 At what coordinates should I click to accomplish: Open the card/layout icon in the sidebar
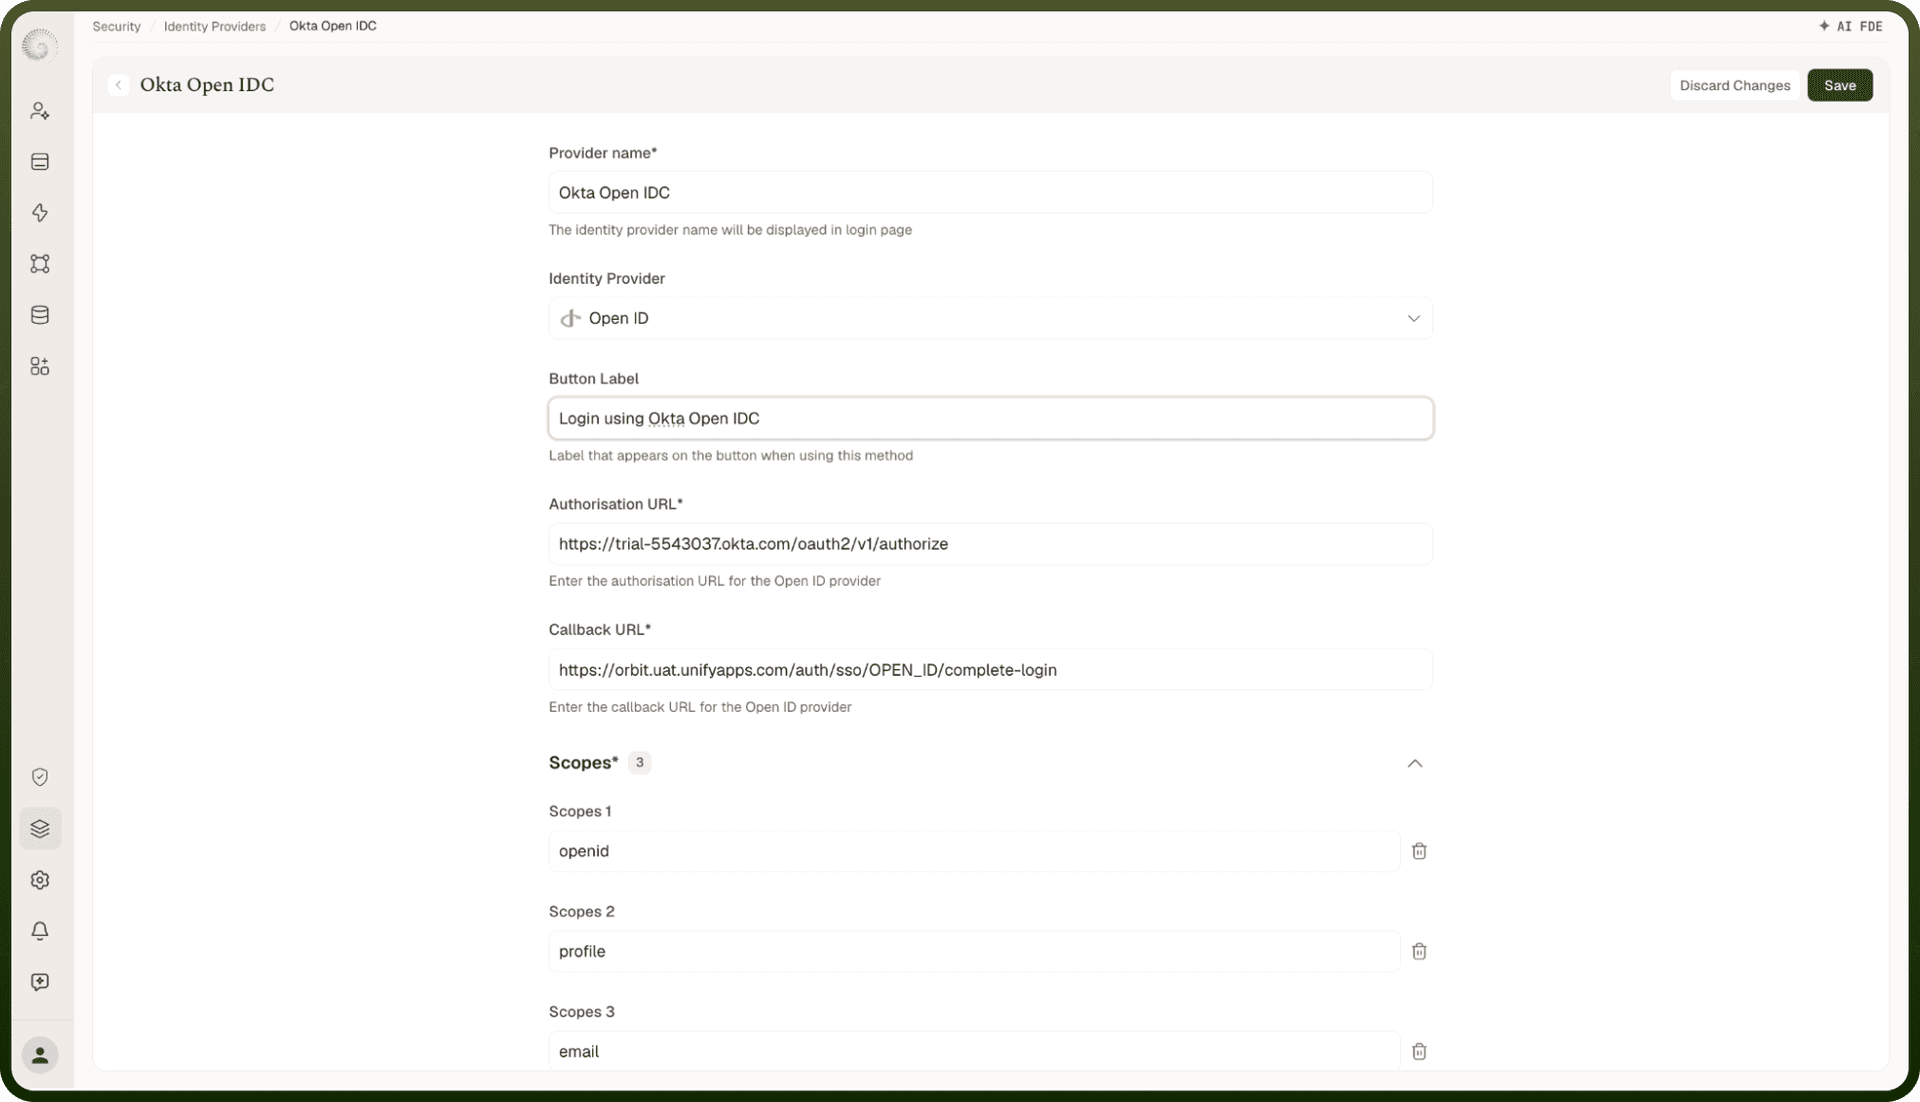pyautogui.click(x=40, y=162)
